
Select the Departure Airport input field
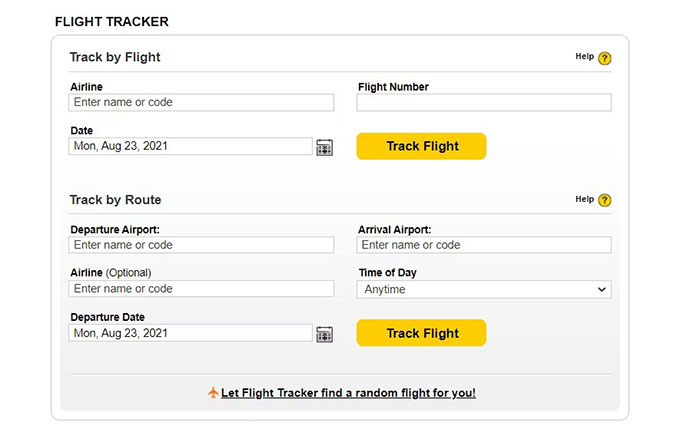tap(201, 245)
